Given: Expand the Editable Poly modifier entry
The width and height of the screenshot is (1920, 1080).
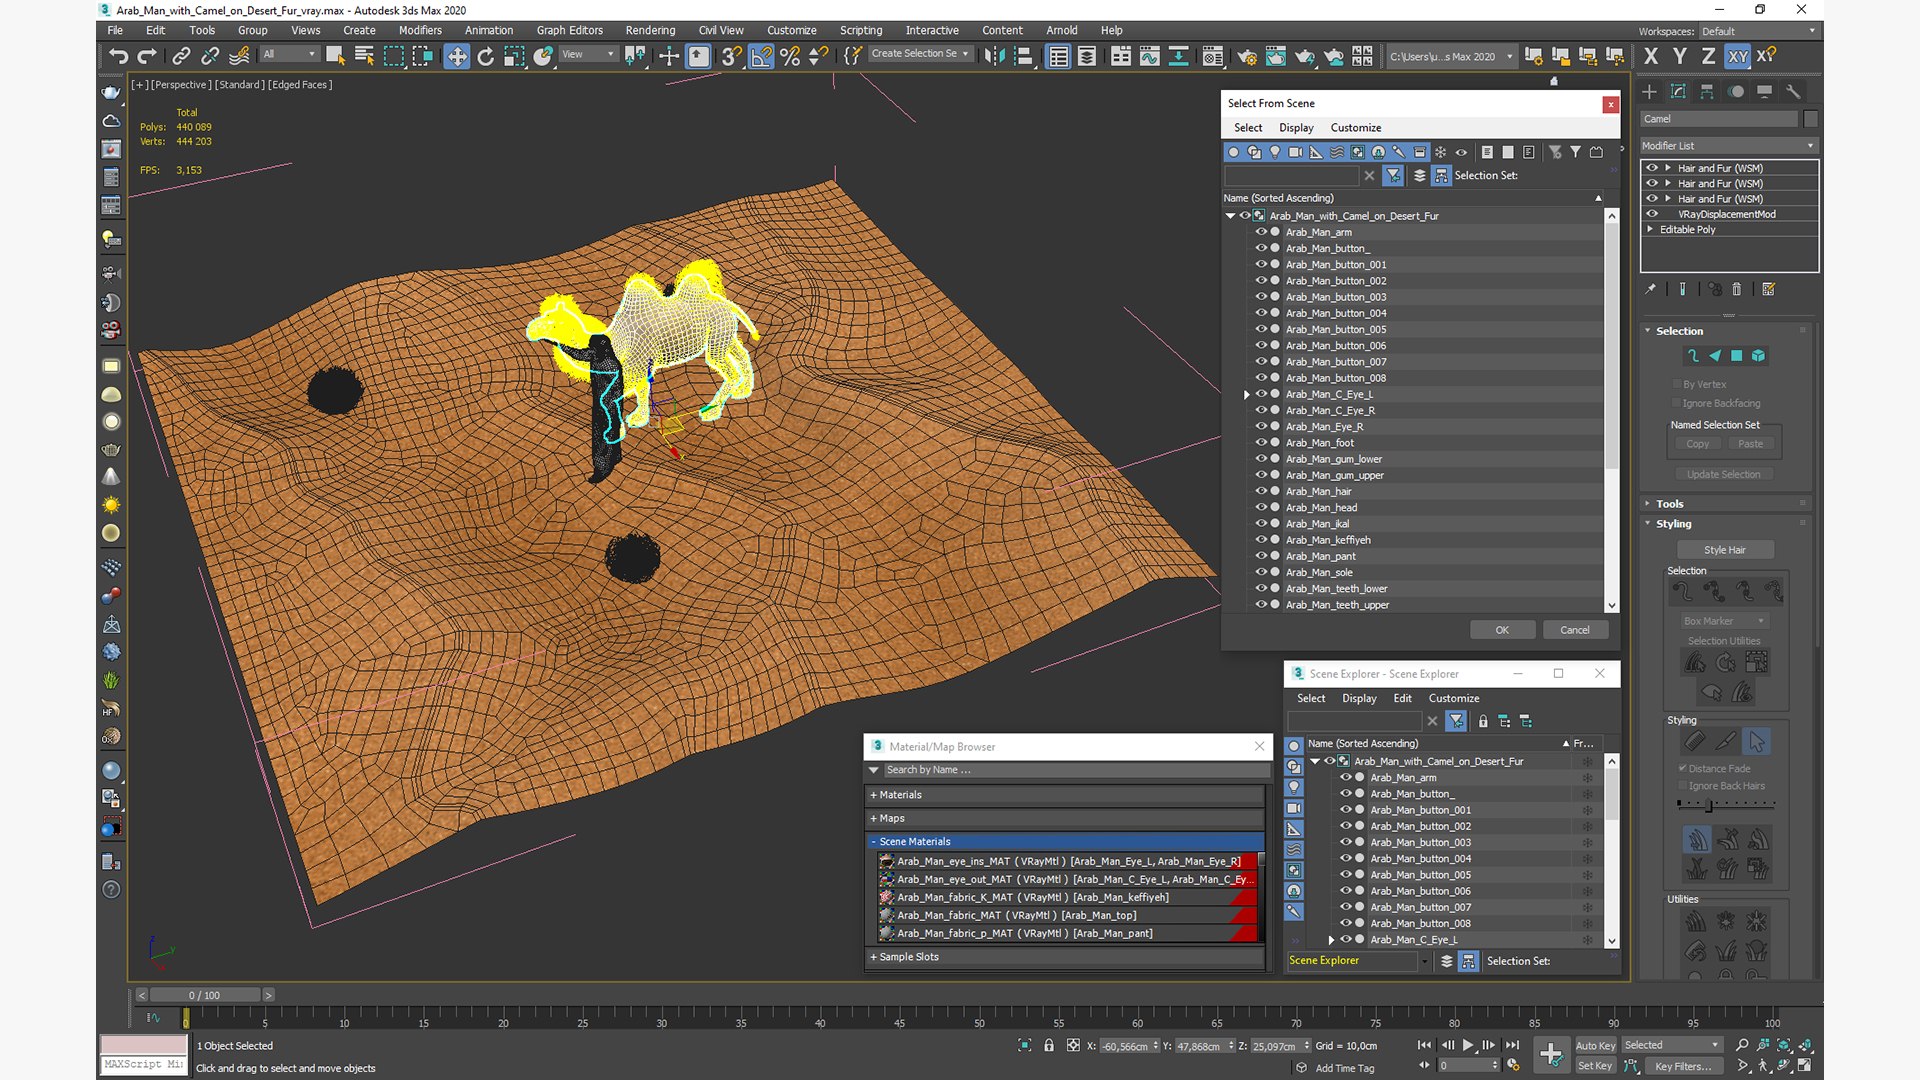Looking at the screenshot, I should 1650,229.
